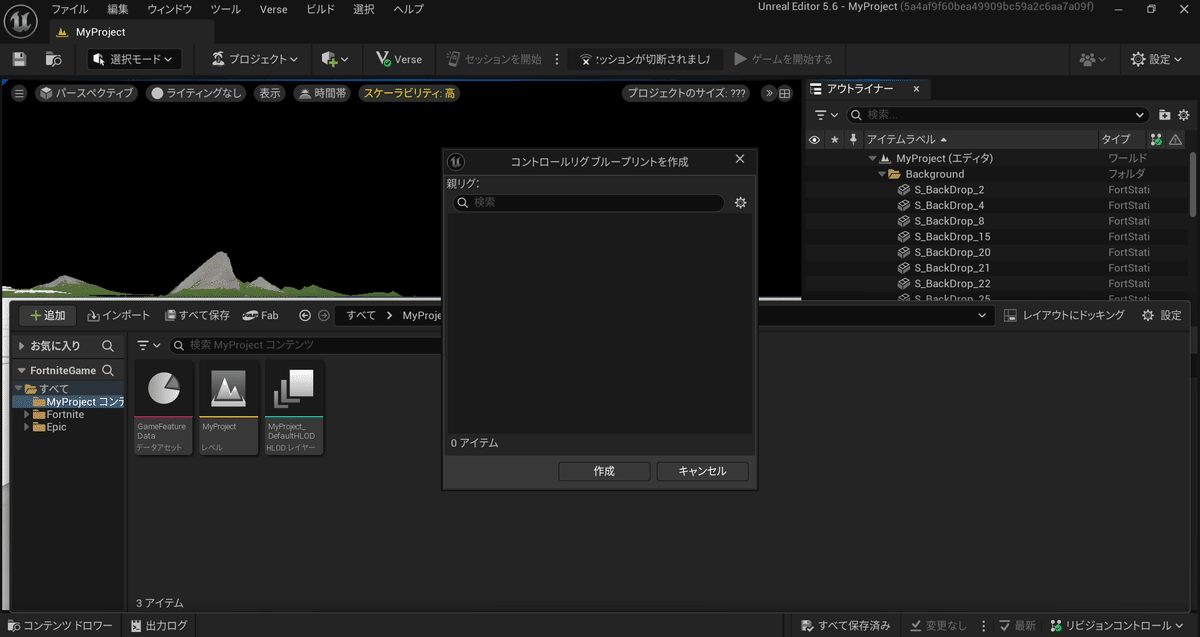
Task: Open Fab from content drawer toolbar
Action: tap(261, 316)
